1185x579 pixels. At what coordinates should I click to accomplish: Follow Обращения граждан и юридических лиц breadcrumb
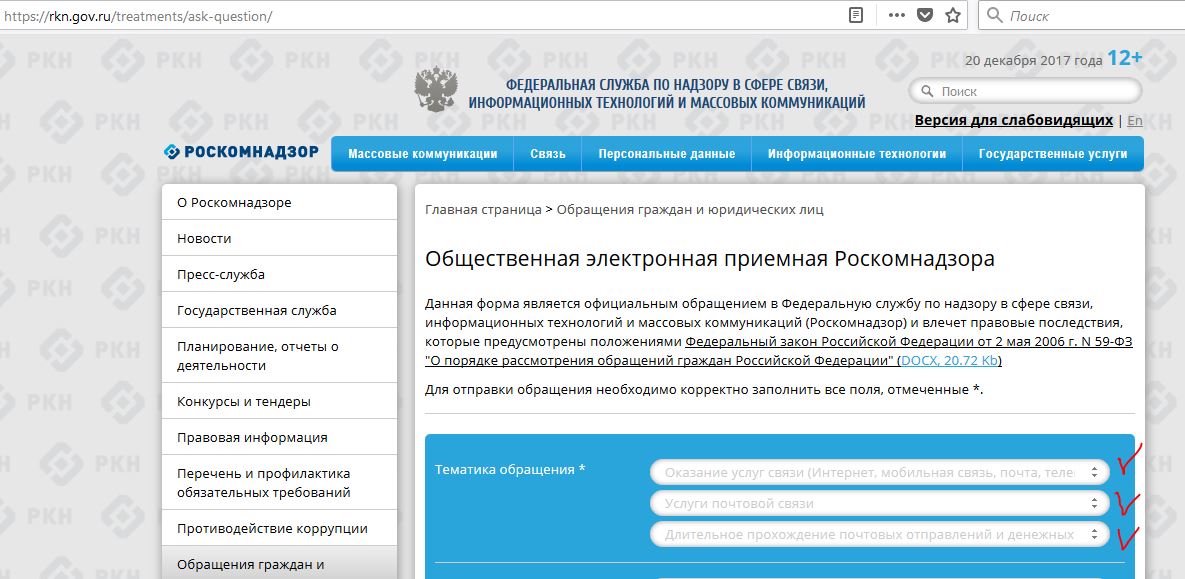tap(690, 209)
